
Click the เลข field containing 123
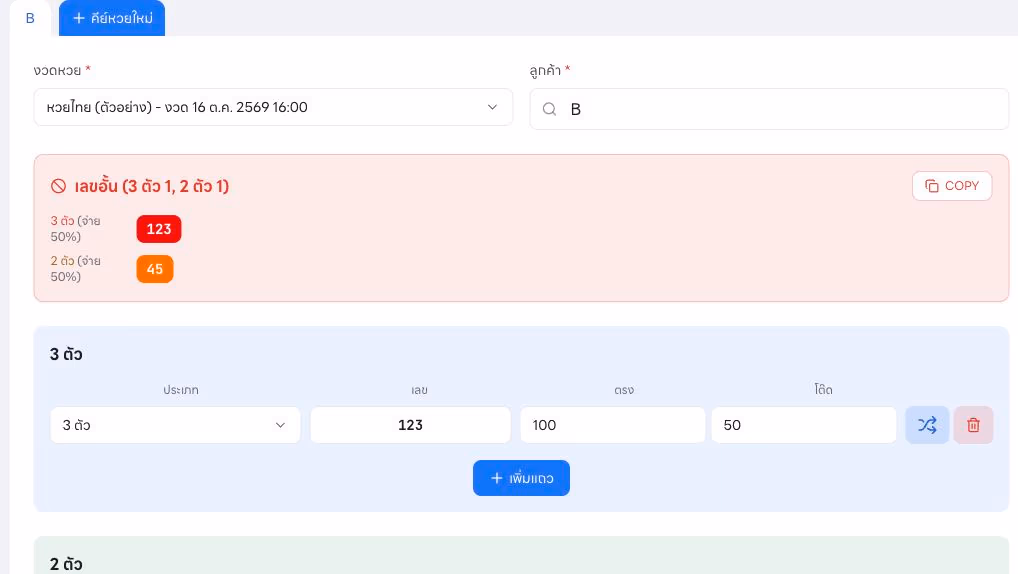(410, 425)
